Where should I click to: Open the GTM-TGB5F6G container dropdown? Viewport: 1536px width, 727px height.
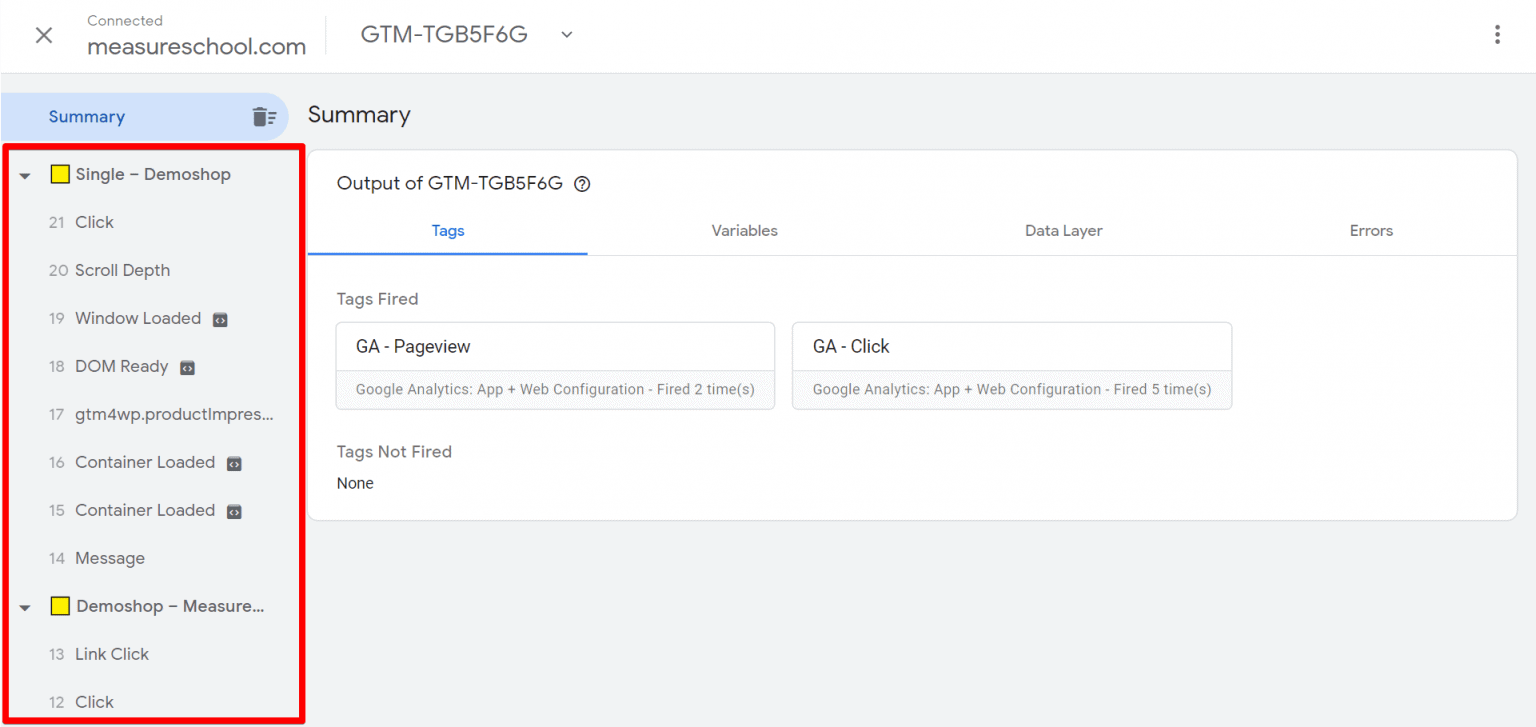pos(566,33)
